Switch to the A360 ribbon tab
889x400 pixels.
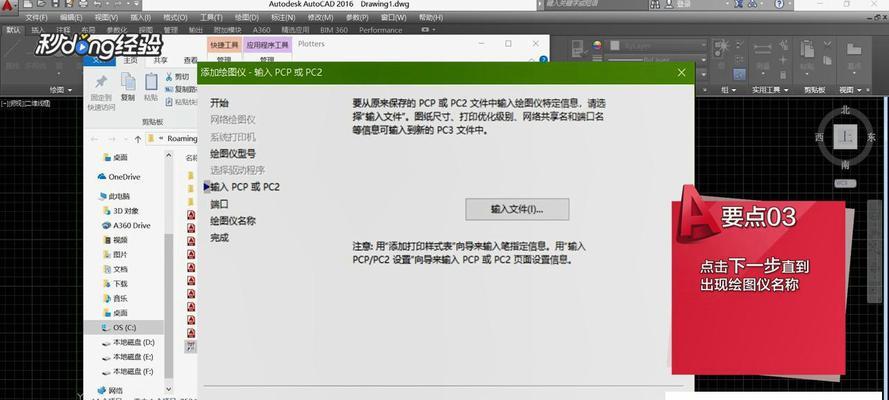tap(261, 30)
